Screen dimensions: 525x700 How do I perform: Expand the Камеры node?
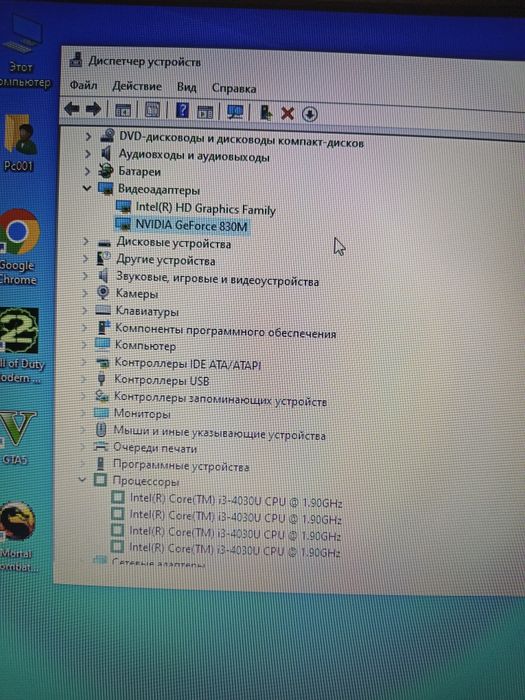click(84, 293)
